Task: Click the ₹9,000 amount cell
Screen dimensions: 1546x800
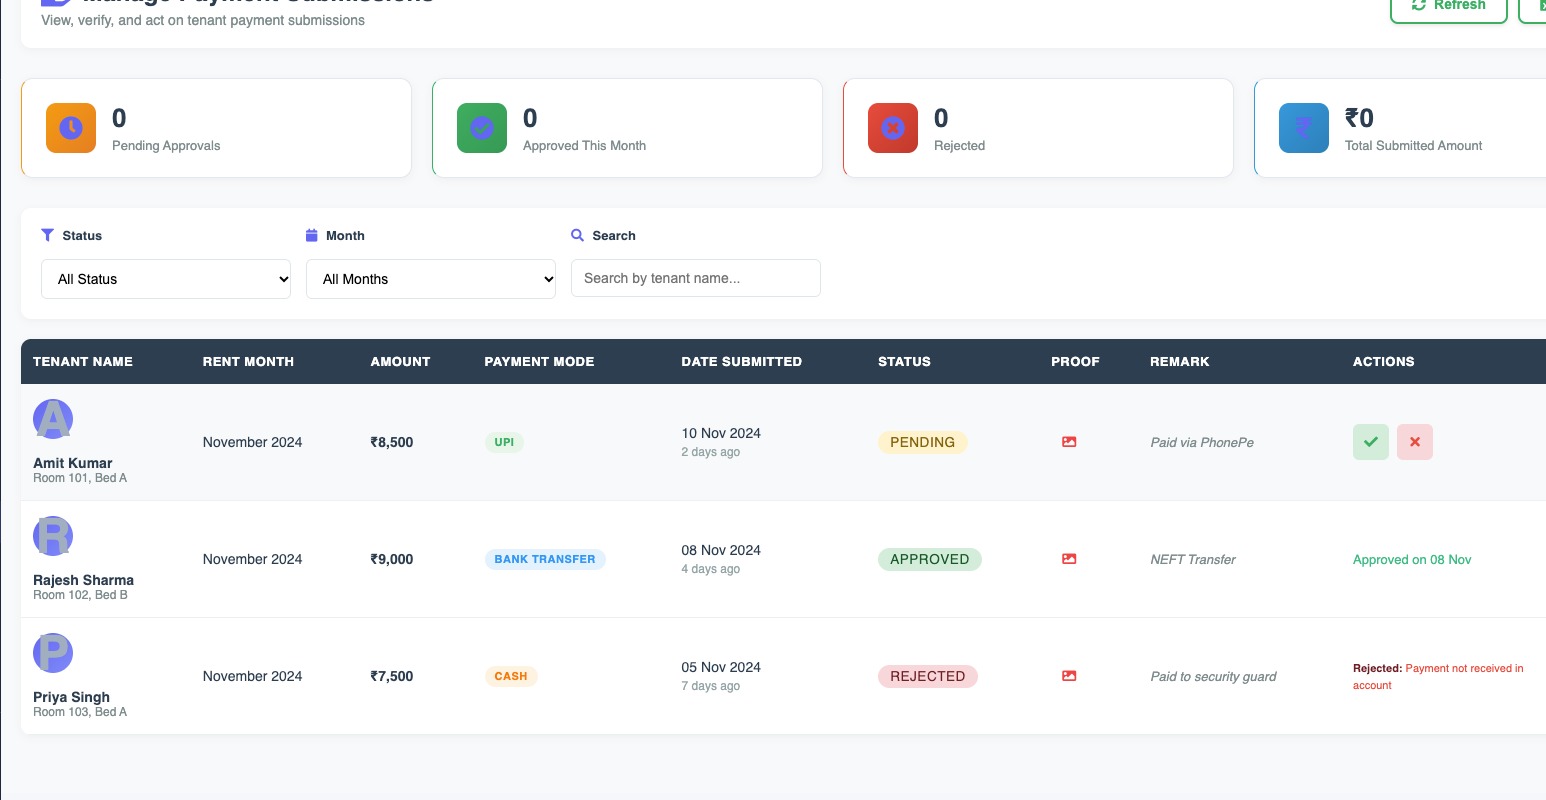Action: (392, 559)
